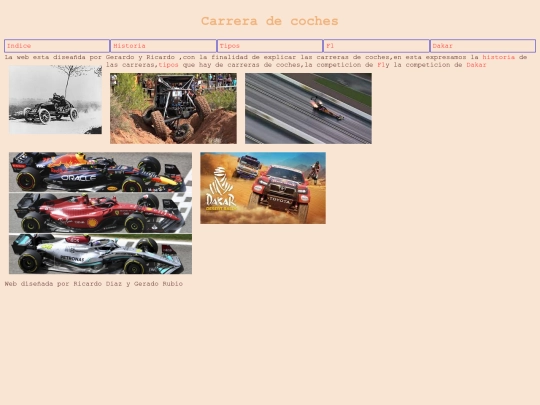The height and width of the screenshot is (405, 540).
Task: Open the F1 navigation item
Action: click(x=376, y=46)
